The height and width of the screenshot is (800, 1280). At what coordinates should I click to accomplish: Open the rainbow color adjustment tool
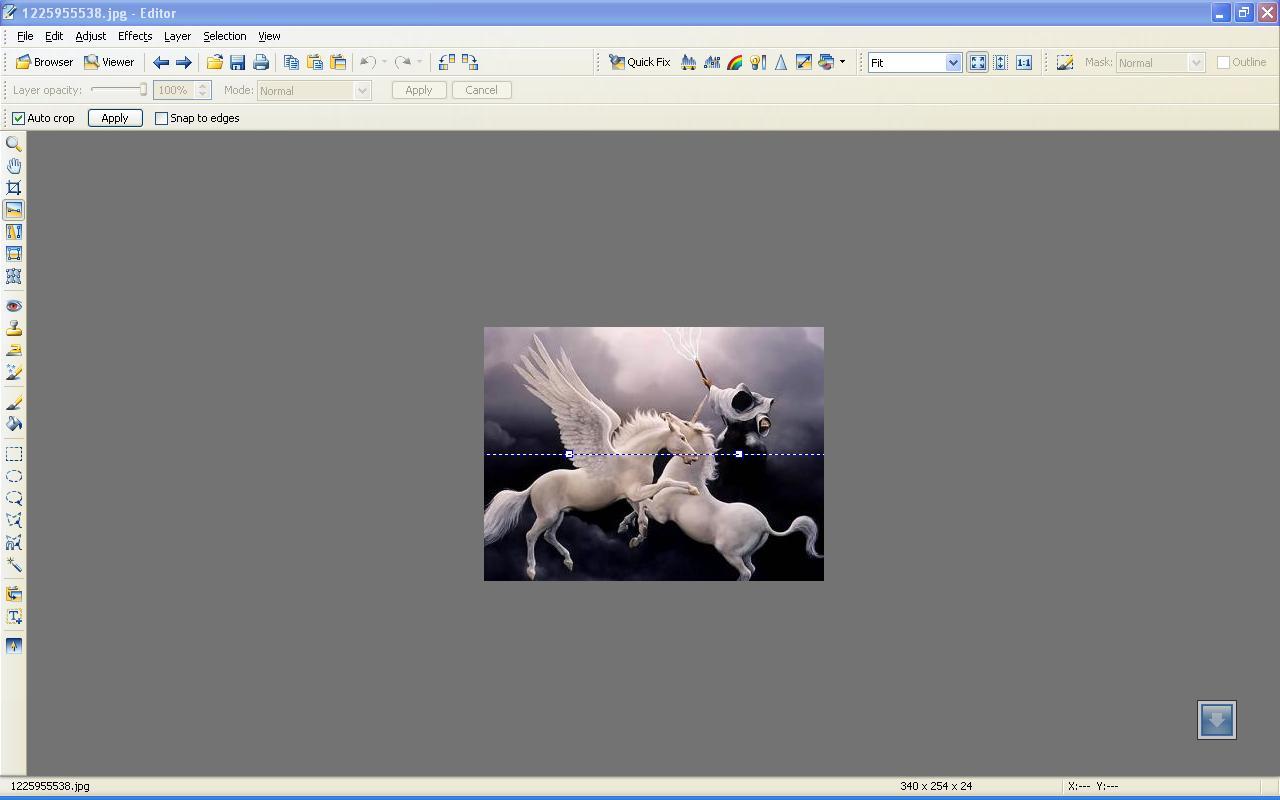click(735, 62)
